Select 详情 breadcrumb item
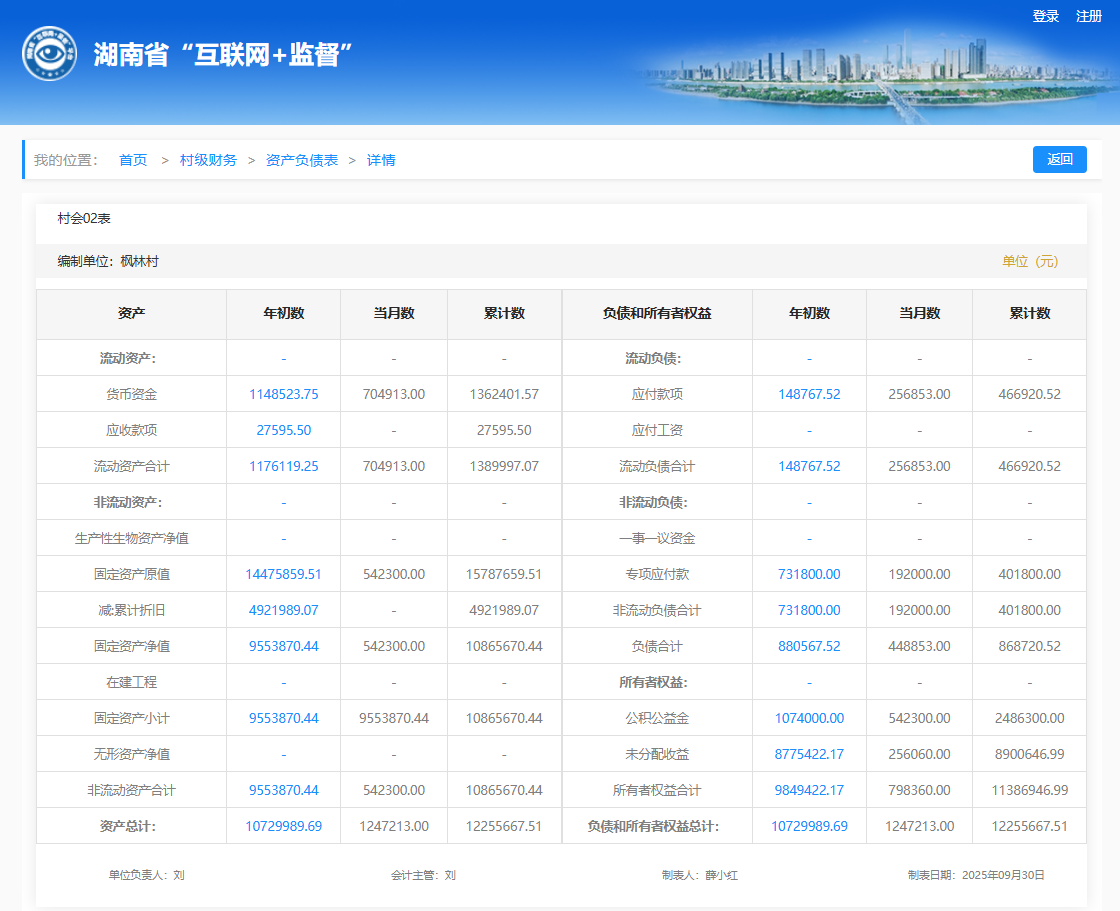Image resolution: width=1120 pixels, height=911 pixels. tap(381, 160)
